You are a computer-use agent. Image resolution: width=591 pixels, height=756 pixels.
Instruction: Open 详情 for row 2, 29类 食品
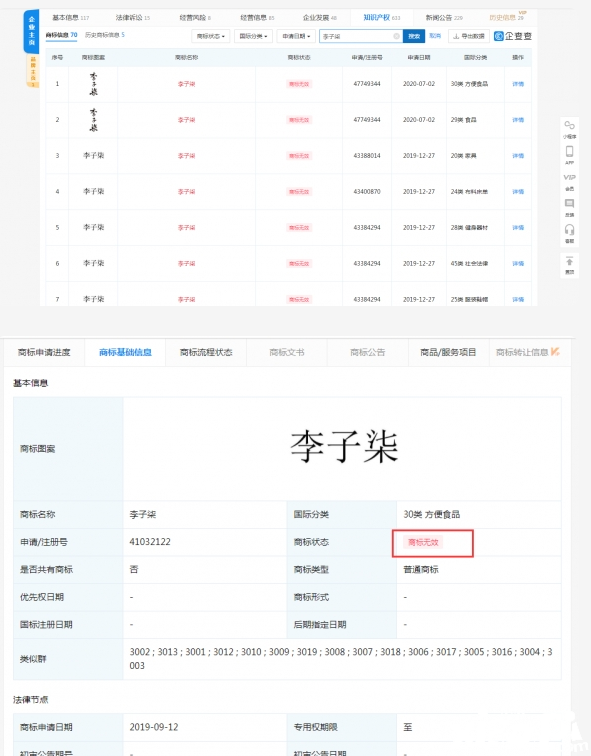coord(518,120)
